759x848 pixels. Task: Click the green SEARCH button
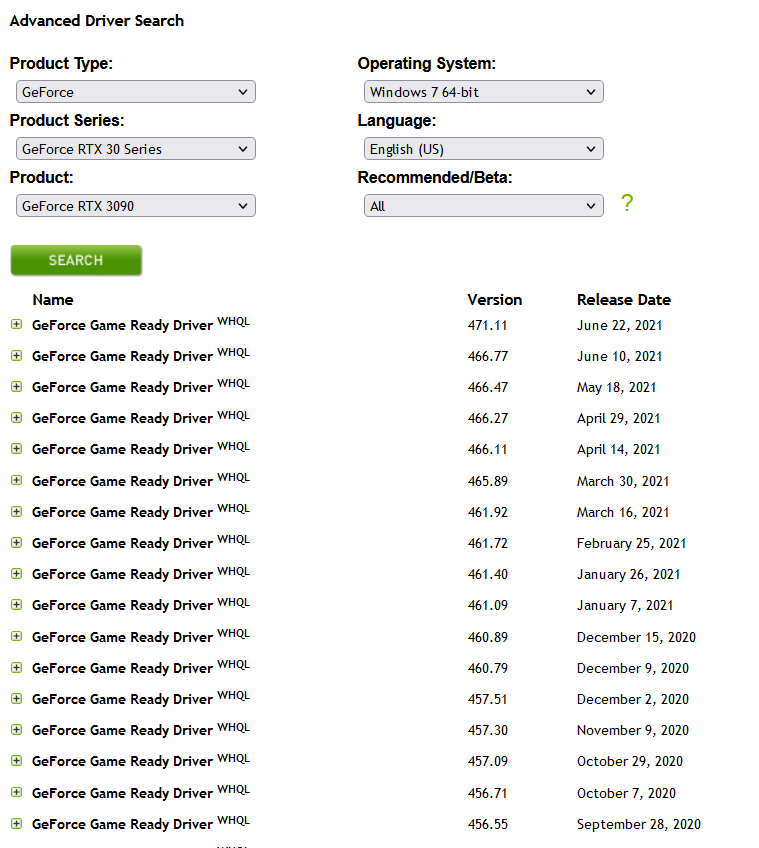[76, 260]
